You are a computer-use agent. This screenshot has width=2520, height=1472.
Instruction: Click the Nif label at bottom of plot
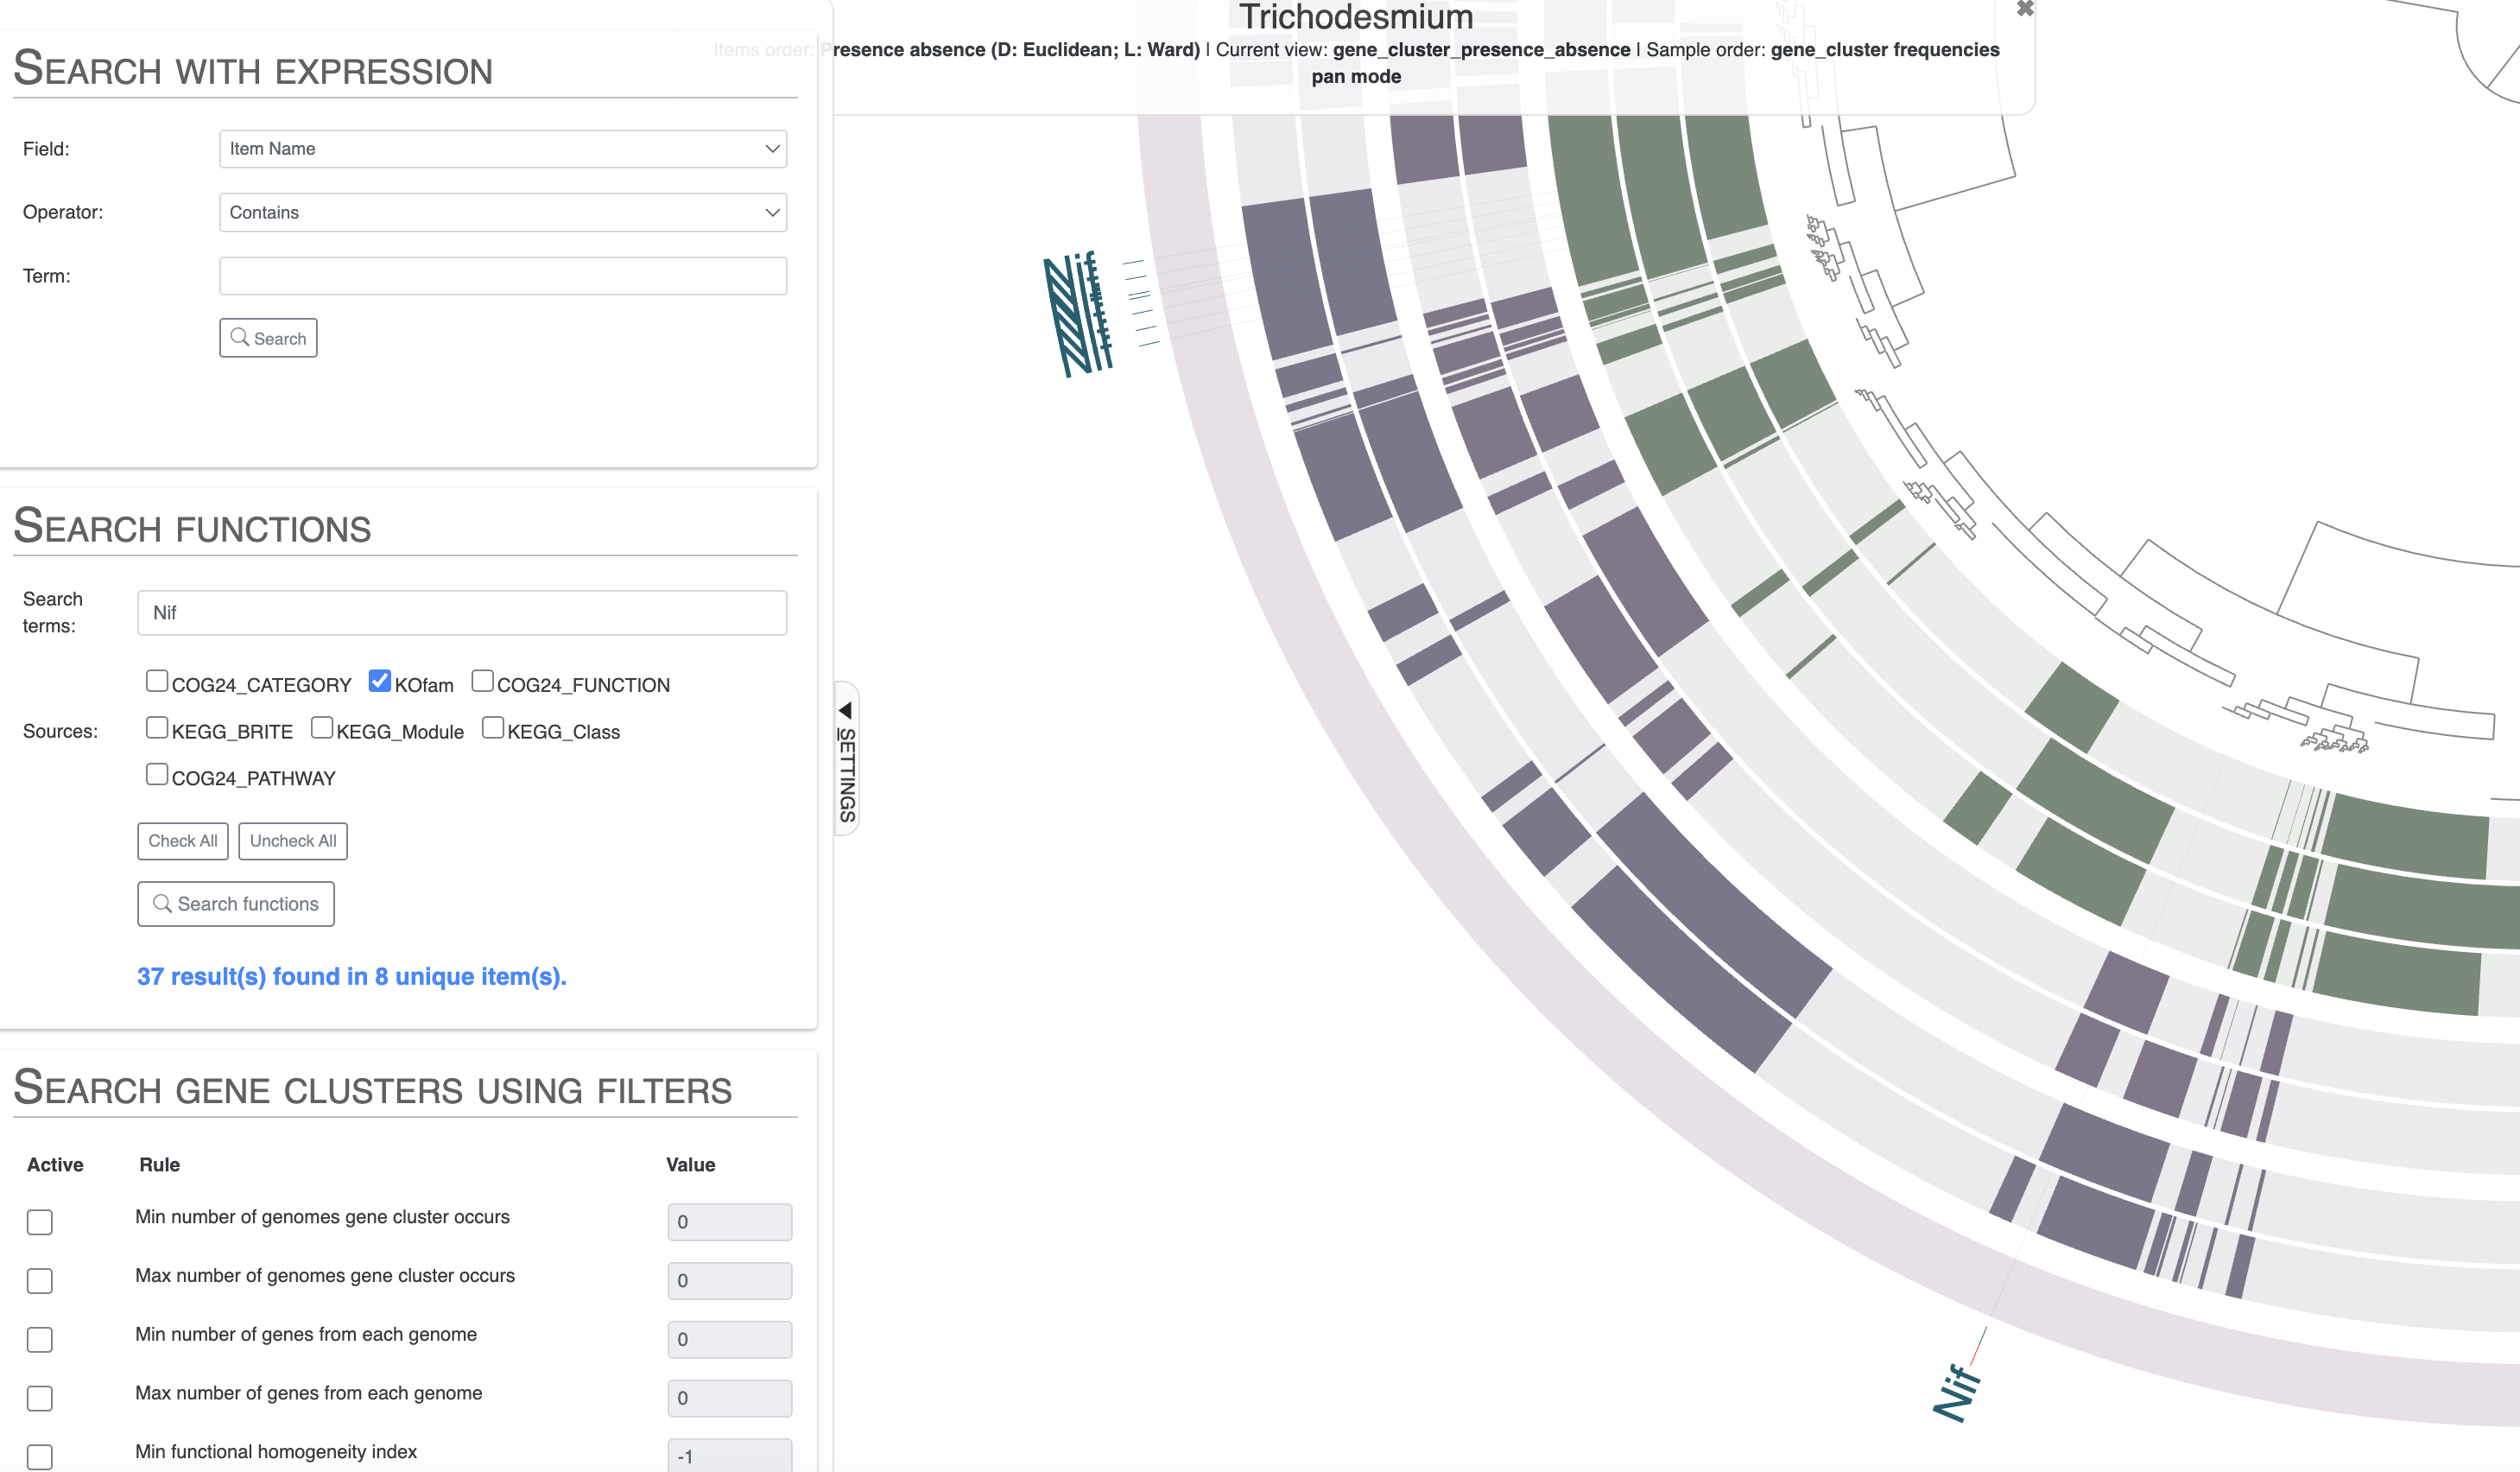(1956, 1392)
